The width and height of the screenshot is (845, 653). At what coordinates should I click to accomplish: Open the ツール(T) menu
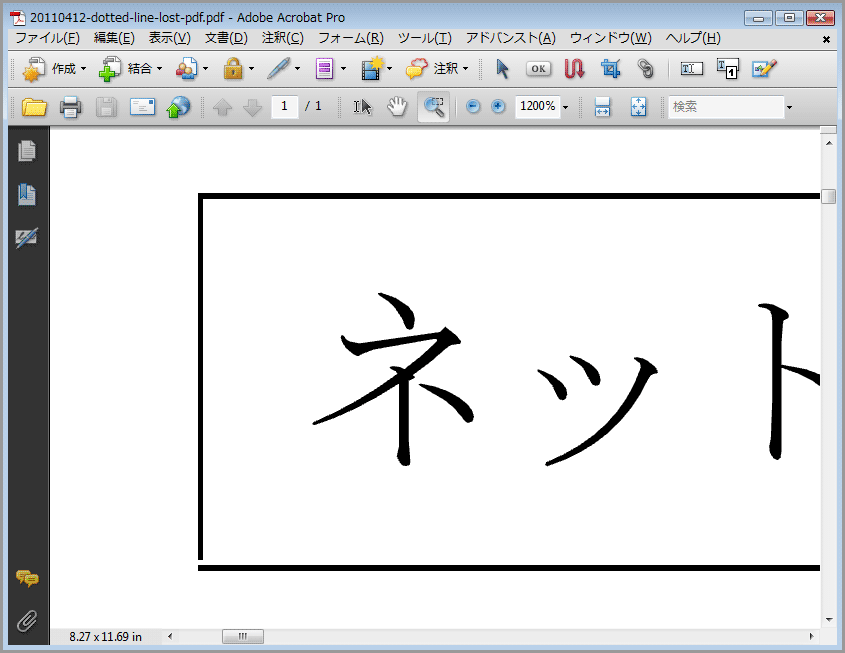click(424, 38)
